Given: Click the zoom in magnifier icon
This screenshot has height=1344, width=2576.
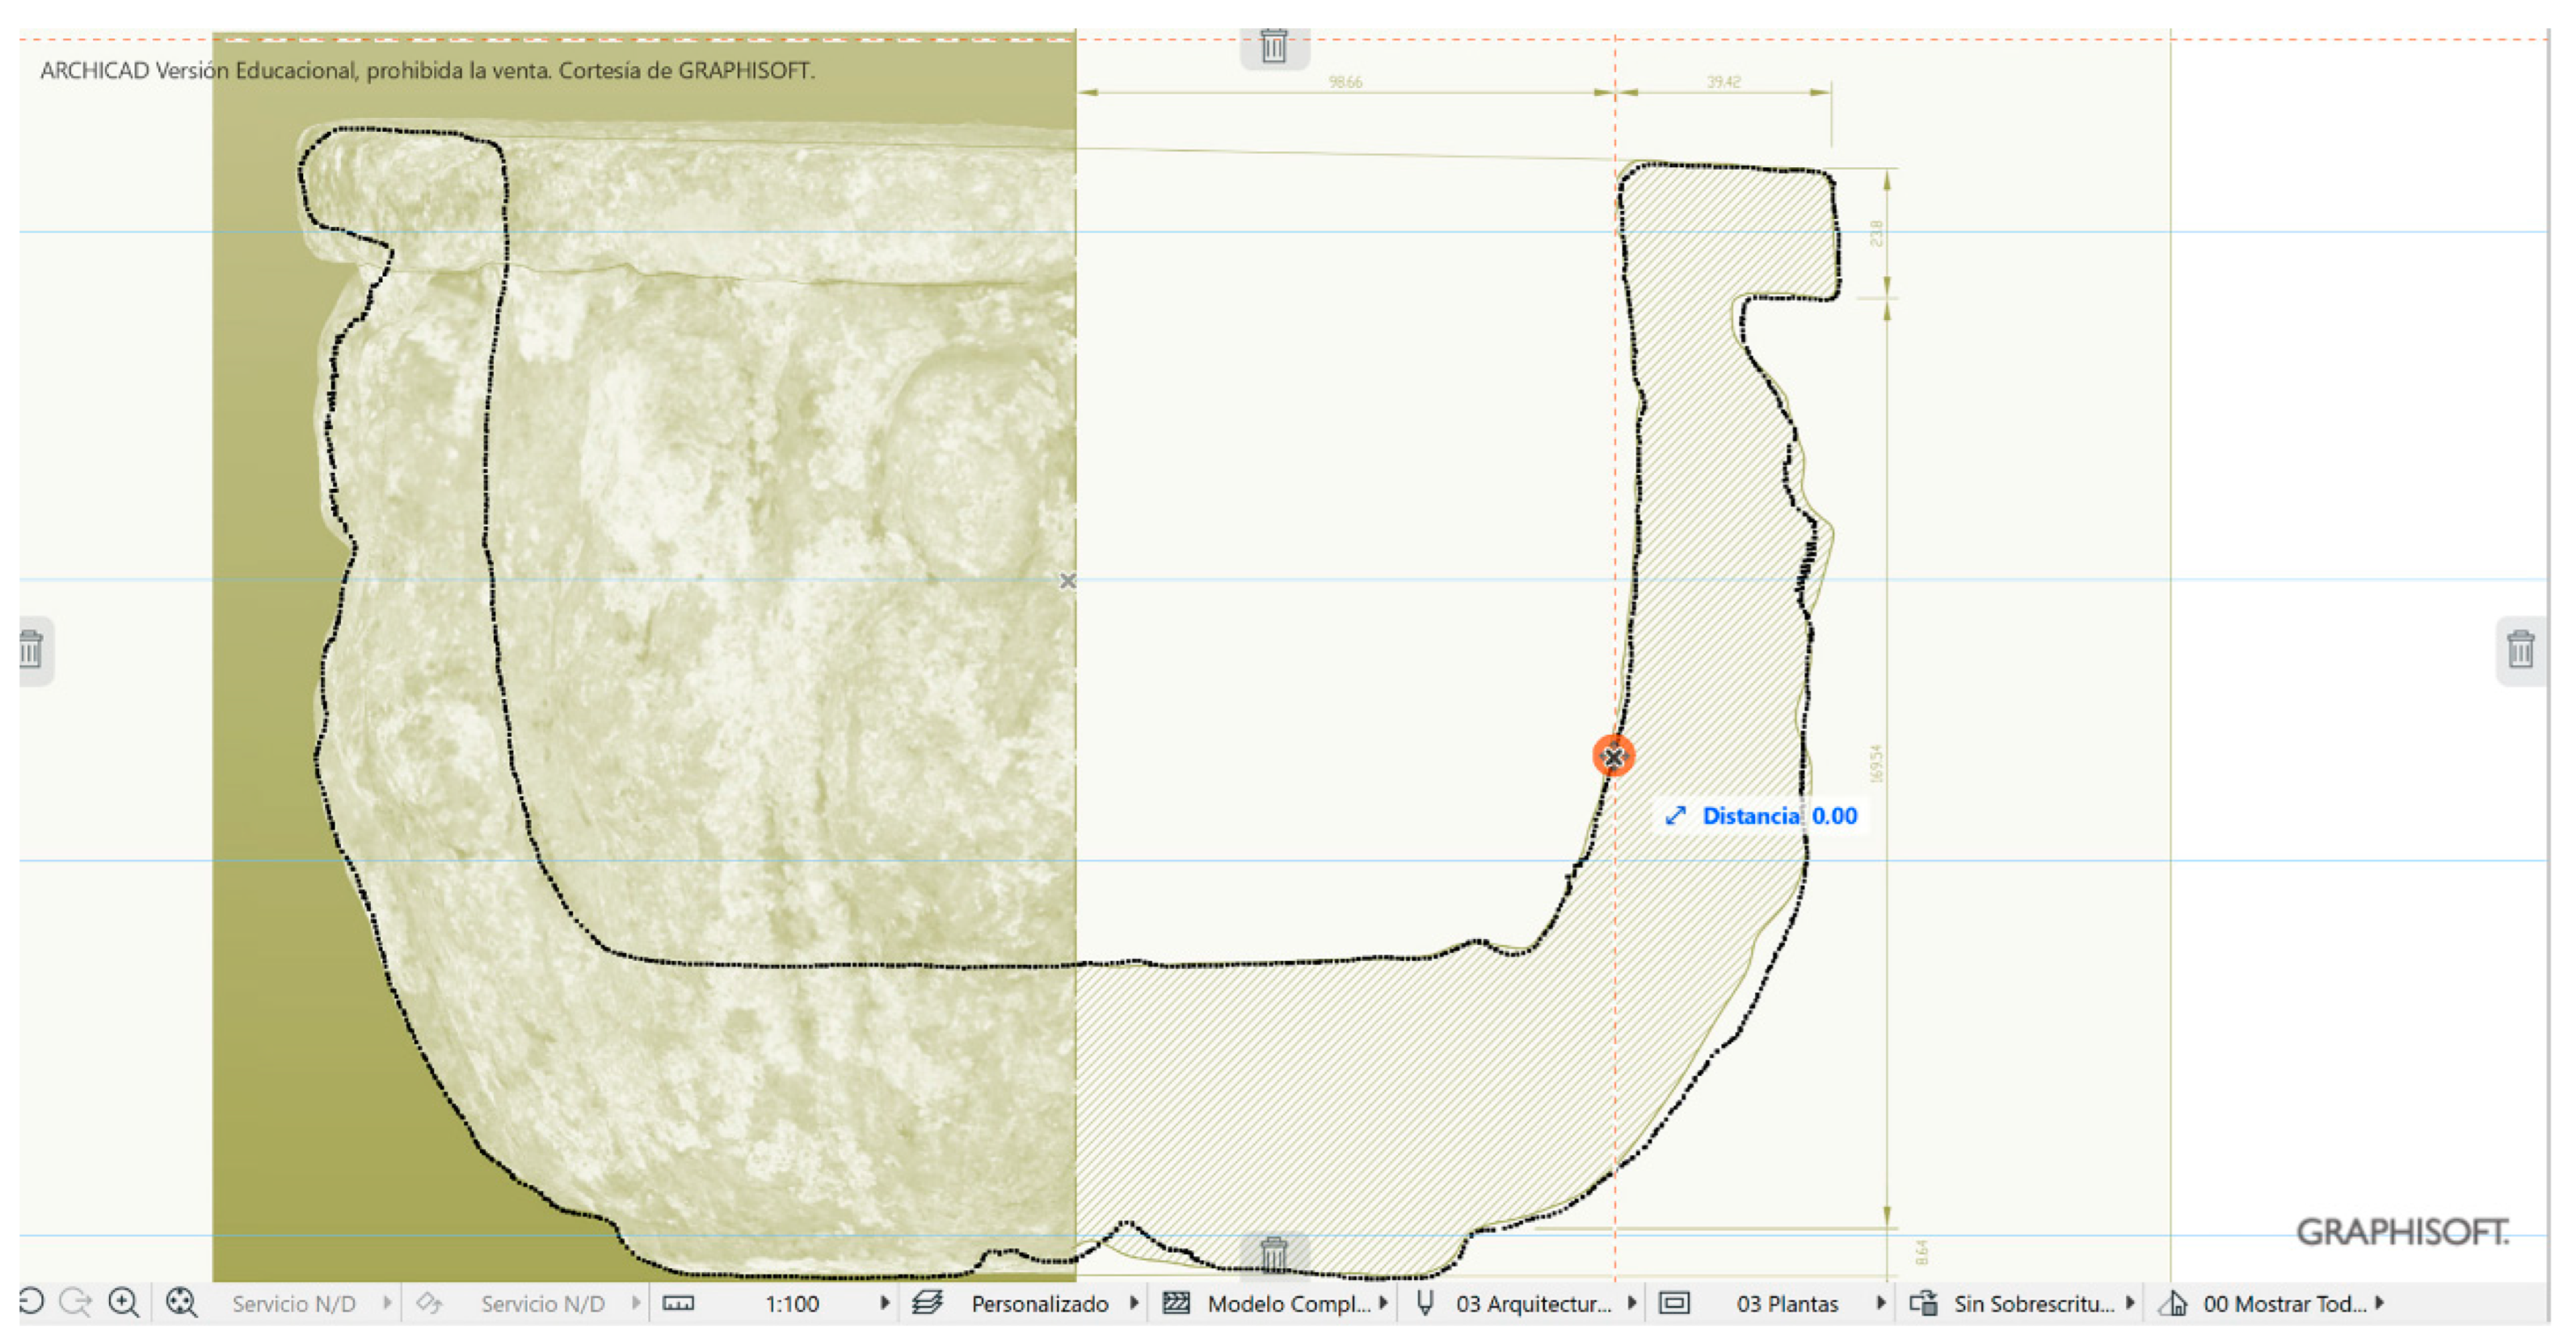Looking at the screenshot, I should [124, 1303].
